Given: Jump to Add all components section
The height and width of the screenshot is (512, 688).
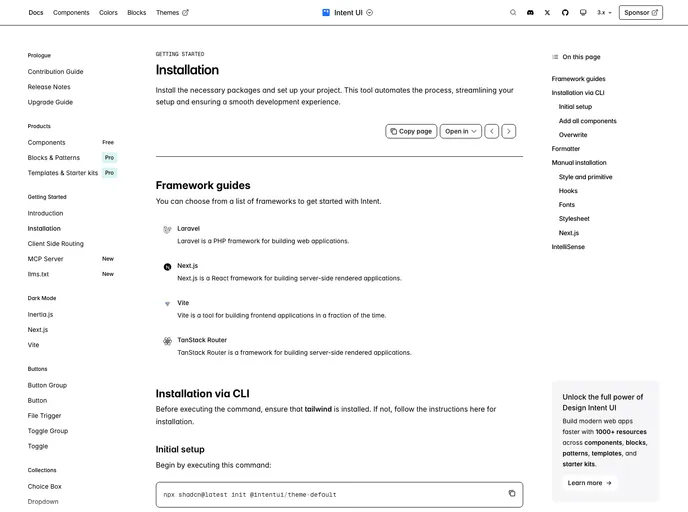Looking at the screenshot, I should click(588, 121).
